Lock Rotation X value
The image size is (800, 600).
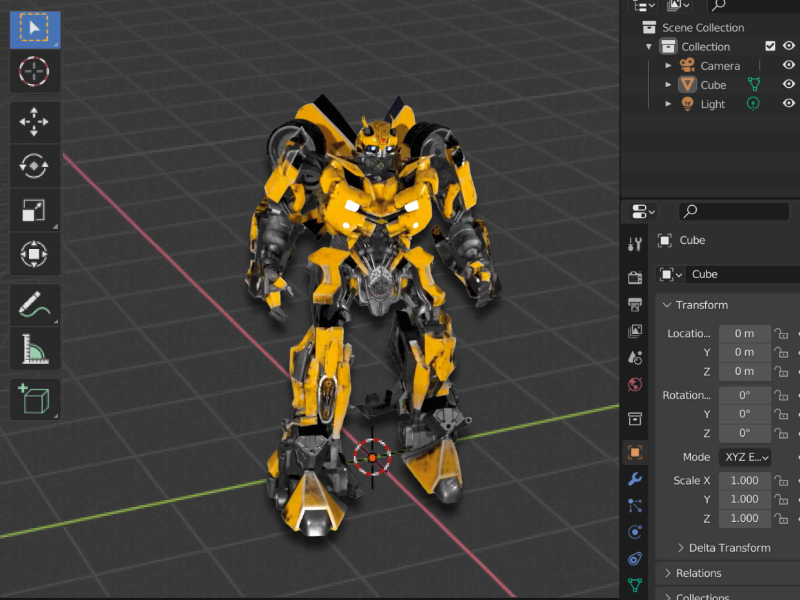(781, 395)
